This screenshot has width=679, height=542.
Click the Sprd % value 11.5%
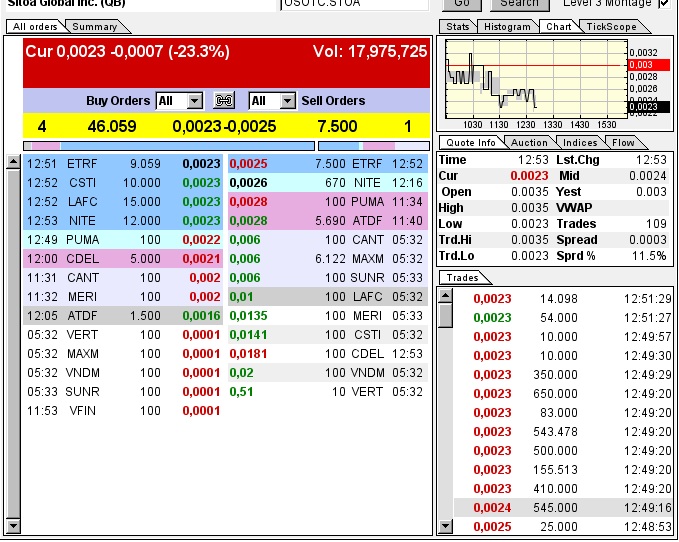[x=649, y=256]
